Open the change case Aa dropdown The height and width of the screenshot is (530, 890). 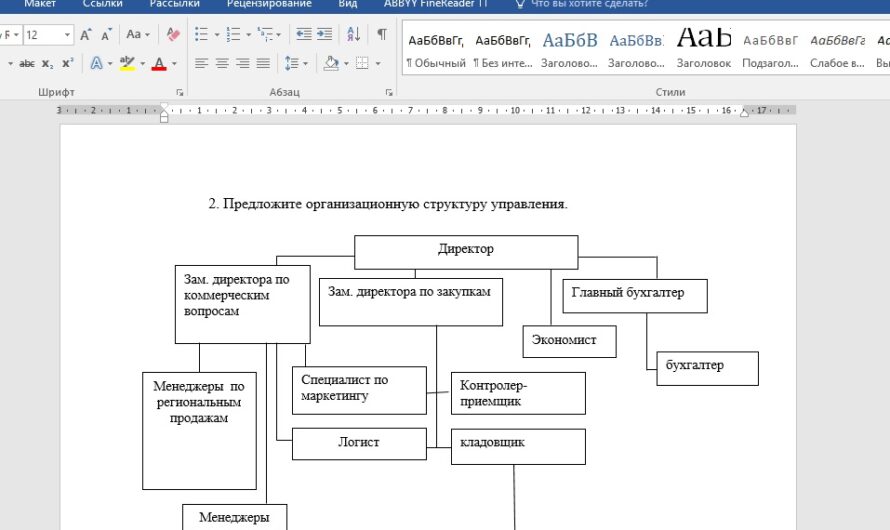tap(138, 35)
